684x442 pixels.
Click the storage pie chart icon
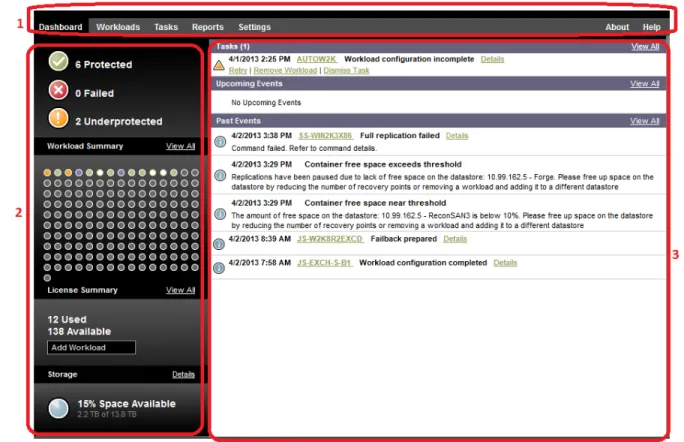pos(58,408)
